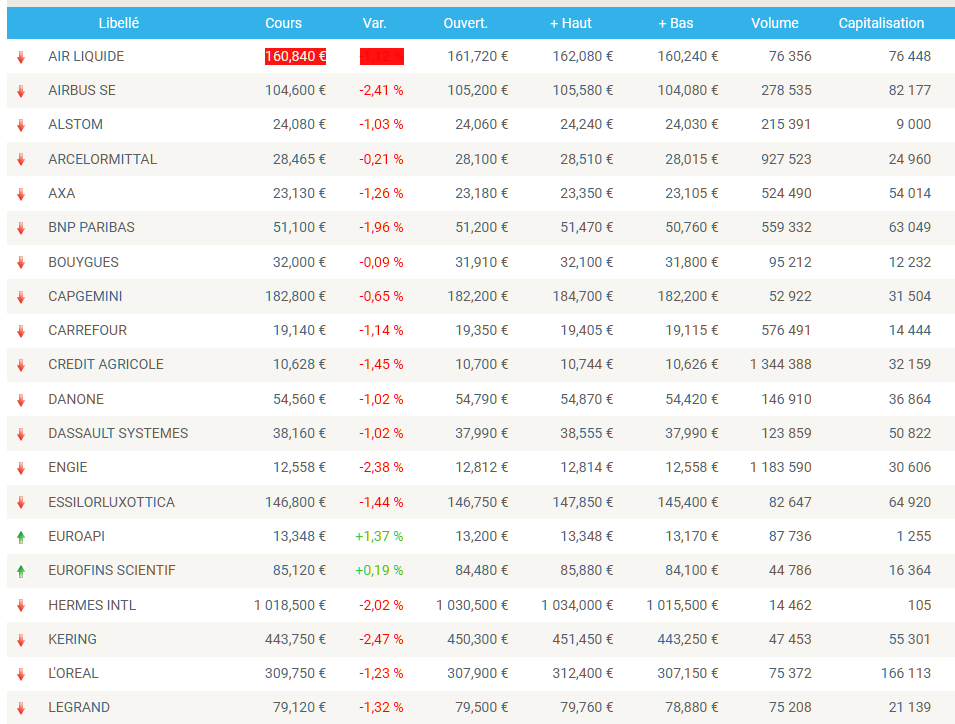Click the red arrow icon next to BNP PARIBAS
The image size is (955, 724).
point(21,228)
